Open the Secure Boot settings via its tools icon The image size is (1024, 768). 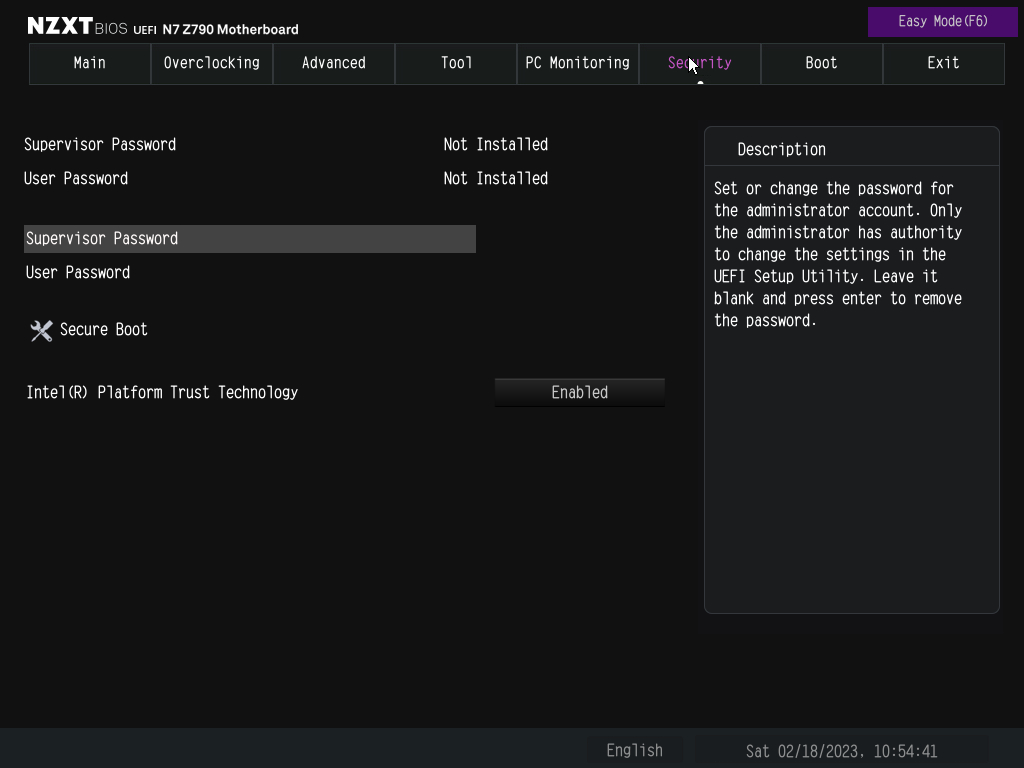click(x=40, y=330)
